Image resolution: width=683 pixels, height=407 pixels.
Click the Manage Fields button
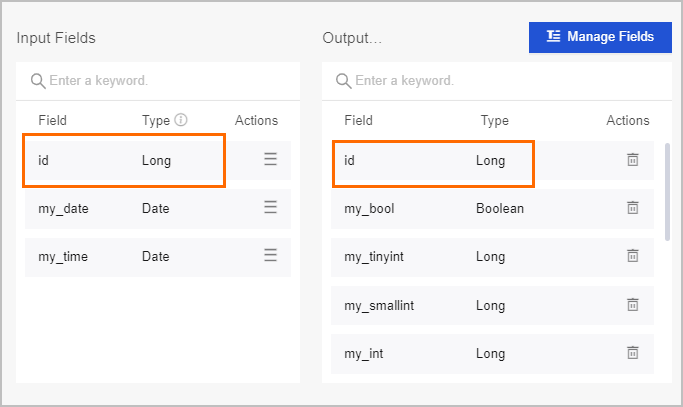click(600, 37)
